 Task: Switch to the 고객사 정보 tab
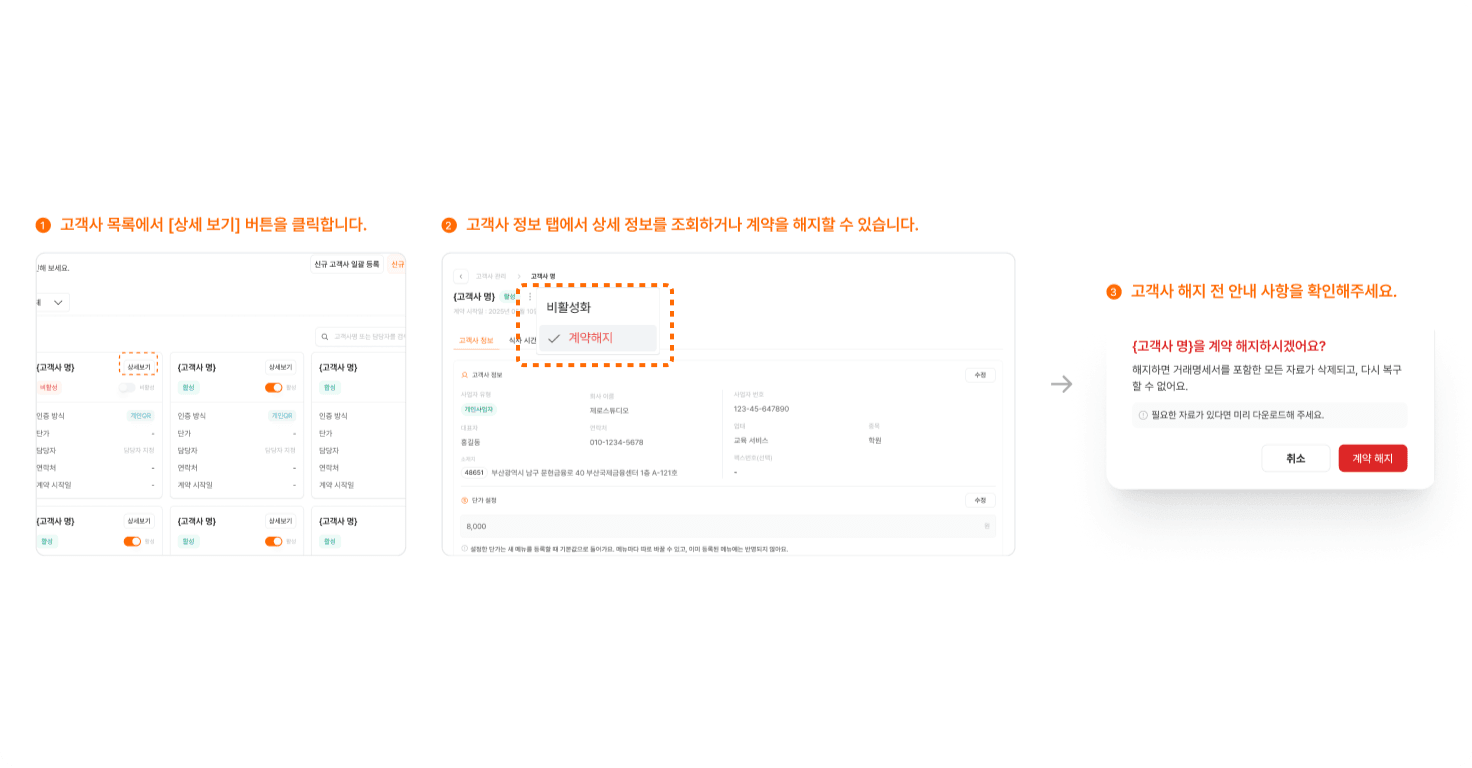coord(476,341)
